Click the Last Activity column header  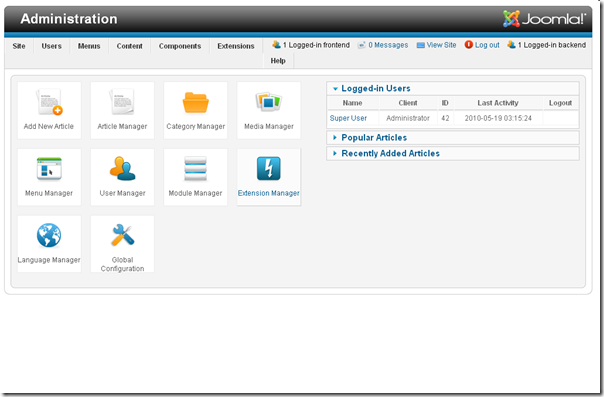pos(498,103)
